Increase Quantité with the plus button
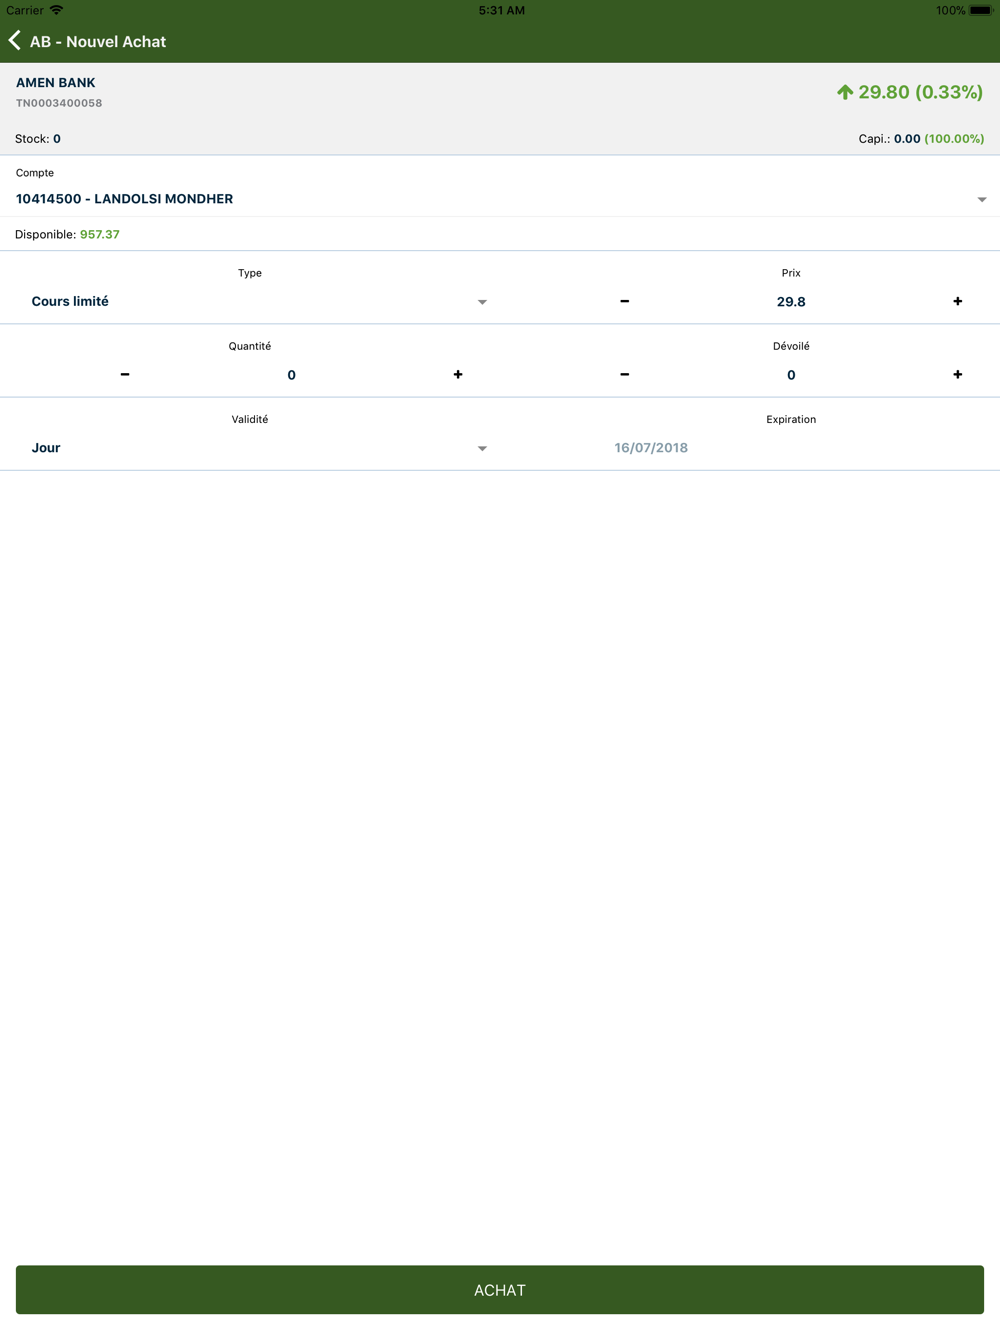This screenshot has height=1334, width=1000. 458,374
